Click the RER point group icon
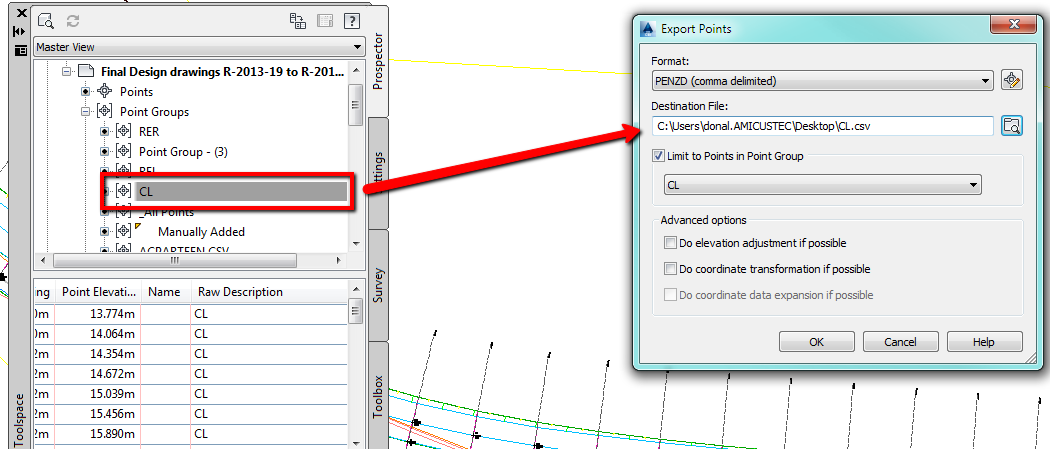This screenshot has height=449, width=1050. pos(123,132)
